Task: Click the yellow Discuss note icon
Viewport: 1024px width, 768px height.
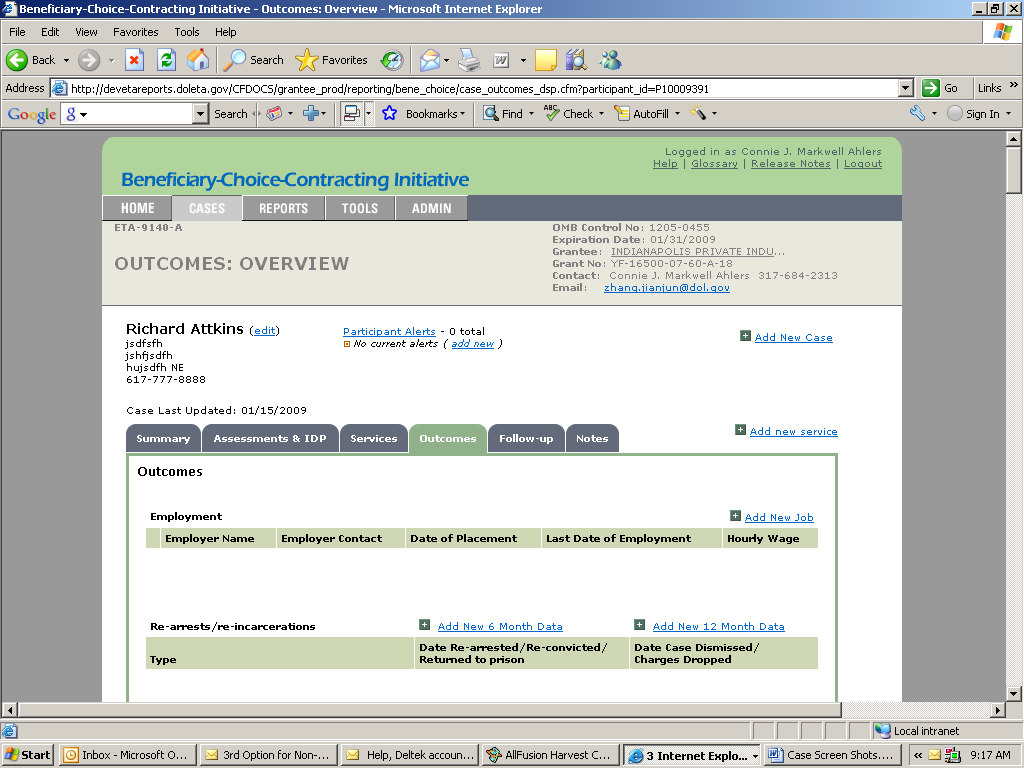Action: [x=545, y=60]
